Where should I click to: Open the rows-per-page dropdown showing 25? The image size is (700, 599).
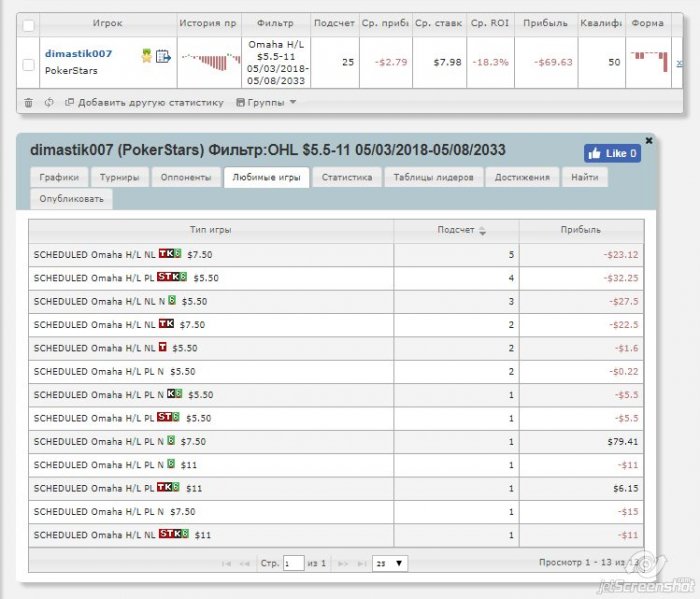click(x=390, y=563)
